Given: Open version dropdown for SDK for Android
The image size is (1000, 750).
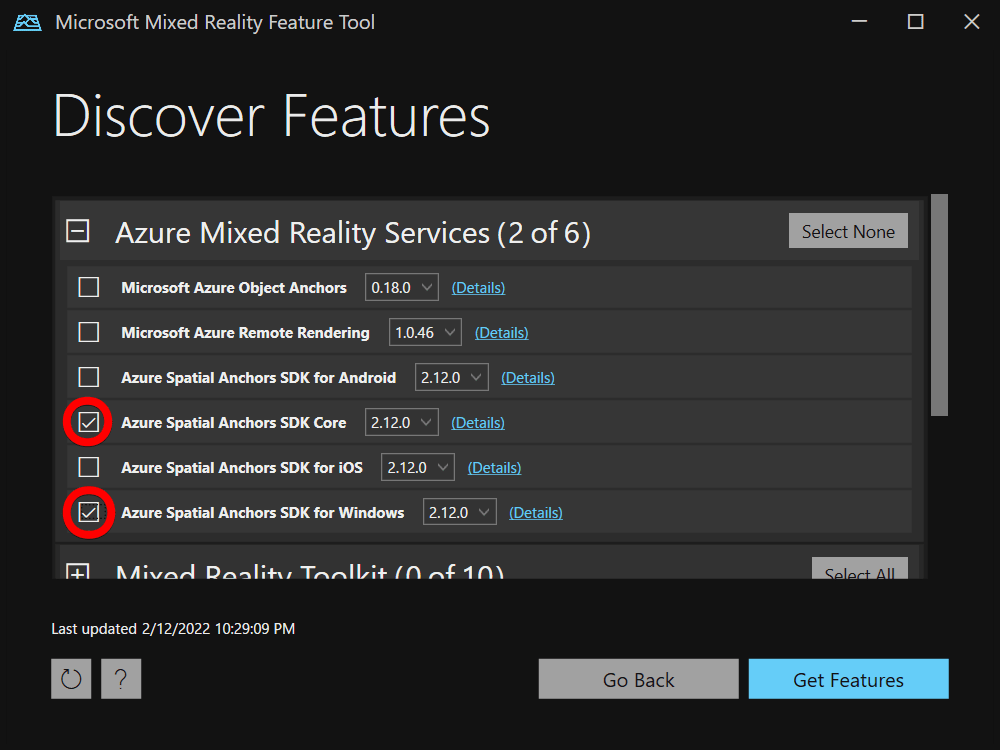Looking at the screenshot, I should click(x=452, y=378).
